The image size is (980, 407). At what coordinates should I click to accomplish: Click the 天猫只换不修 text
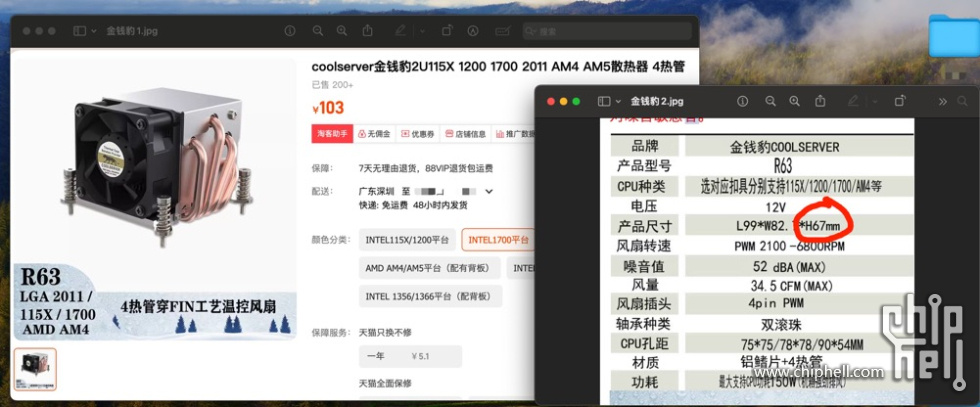coord(385,332)
